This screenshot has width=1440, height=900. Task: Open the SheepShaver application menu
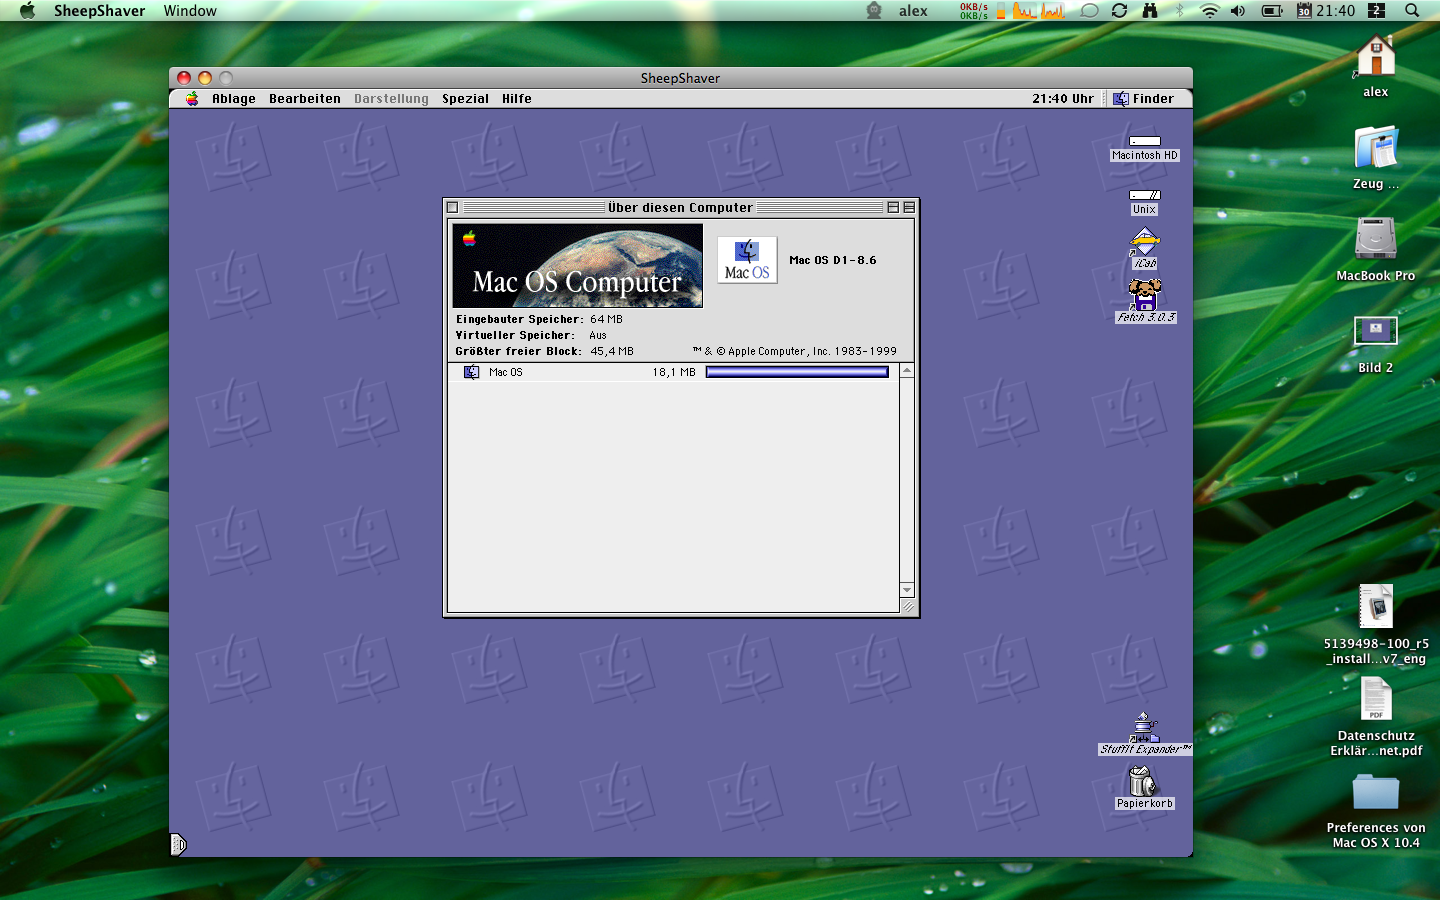click(x=99, y=11)
